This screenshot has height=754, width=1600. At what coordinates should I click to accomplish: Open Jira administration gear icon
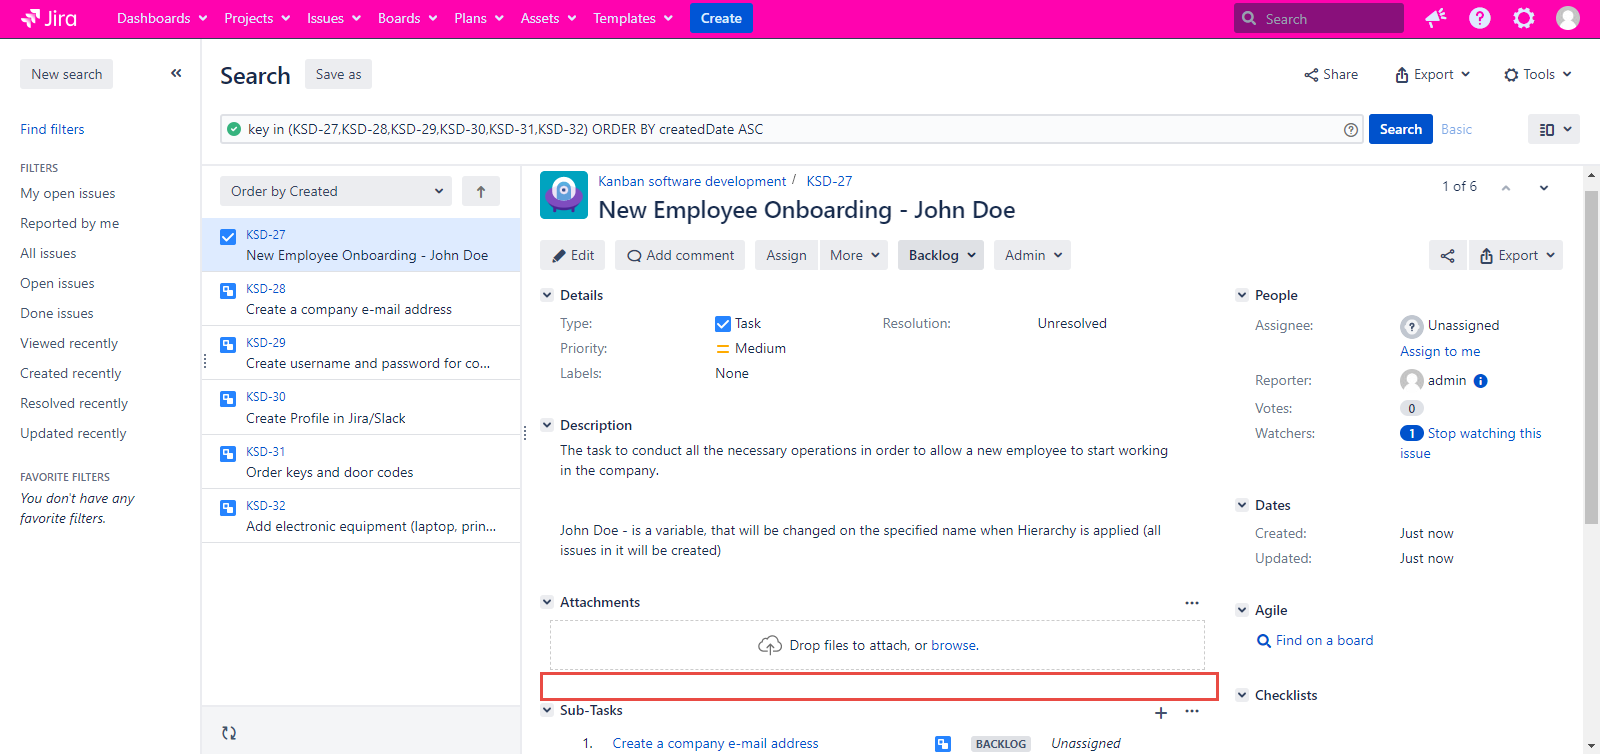(1524, 18)
